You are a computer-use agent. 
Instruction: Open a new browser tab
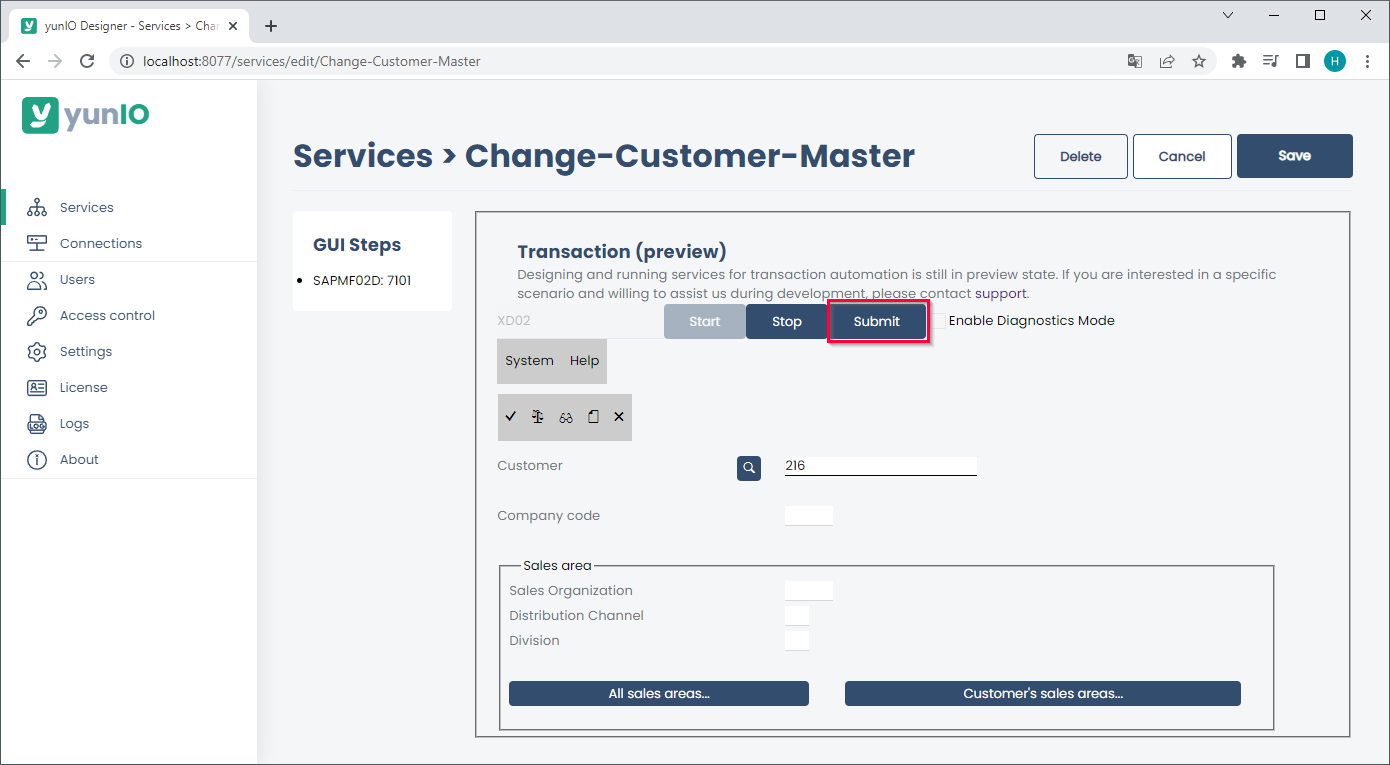click(271, 26)
